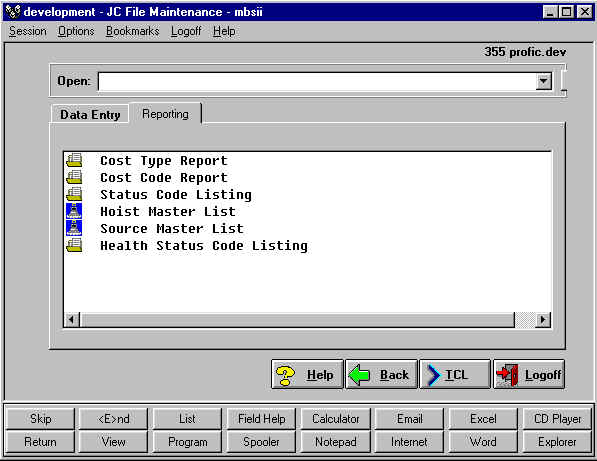The image size is (597, 461).
Task: Click the Internet button
Action: 409,442
